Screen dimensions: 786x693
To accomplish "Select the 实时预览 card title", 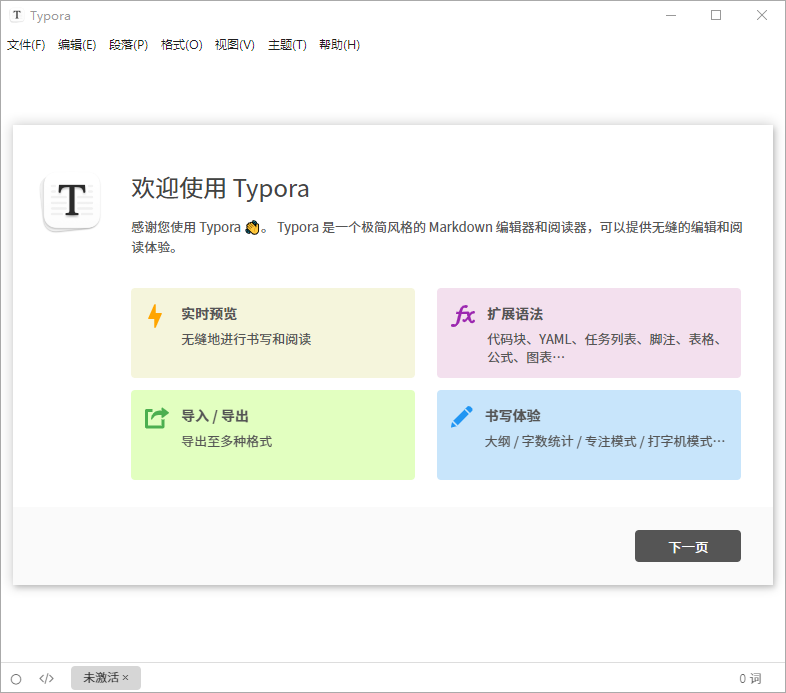I will 209,314.
